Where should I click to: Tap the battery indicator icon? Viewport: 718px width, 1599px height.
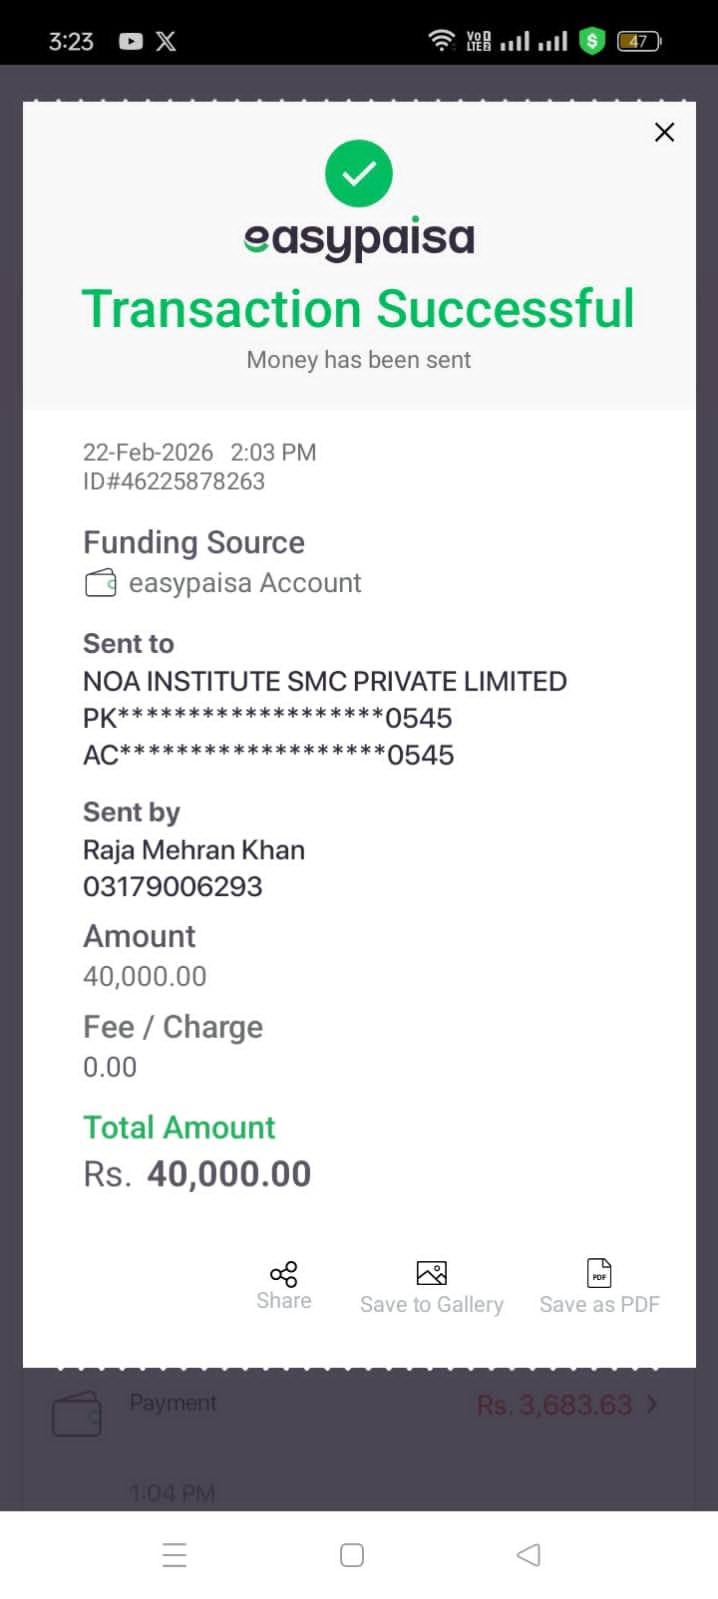[x=639, y=41]
